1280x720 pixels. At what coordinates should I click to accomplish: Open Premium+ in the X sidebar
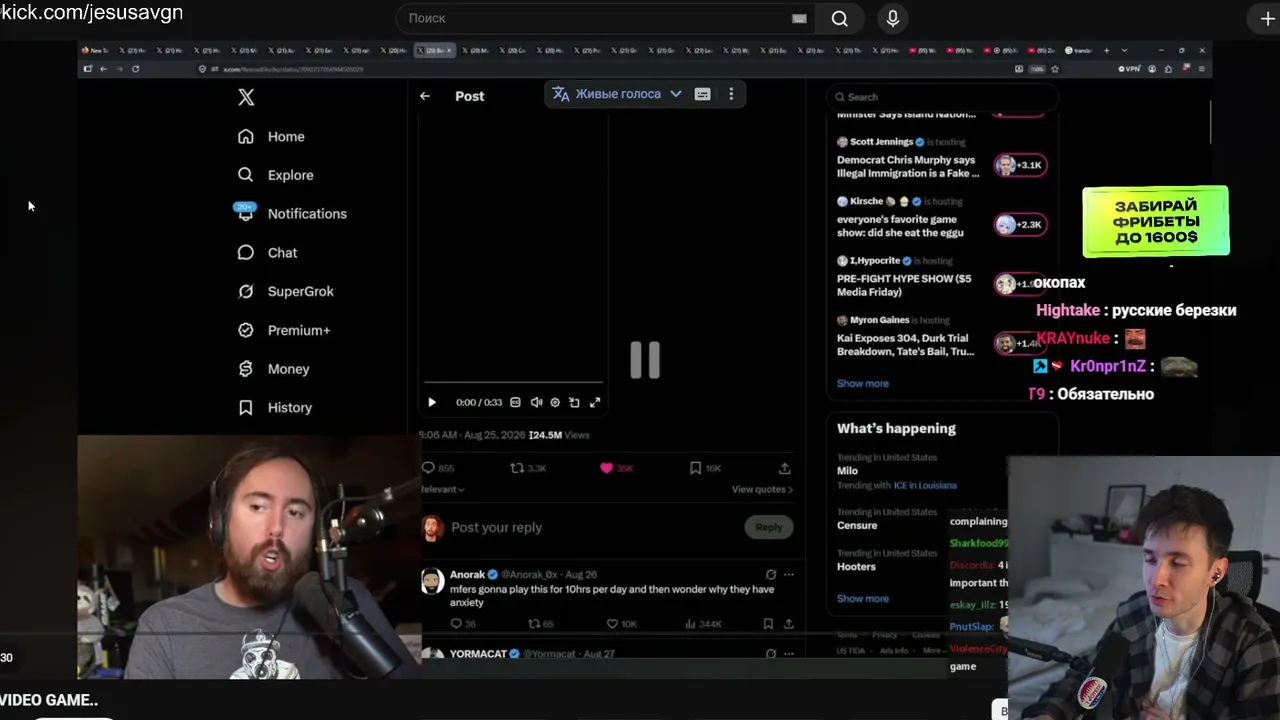click(x=283, y=331)
